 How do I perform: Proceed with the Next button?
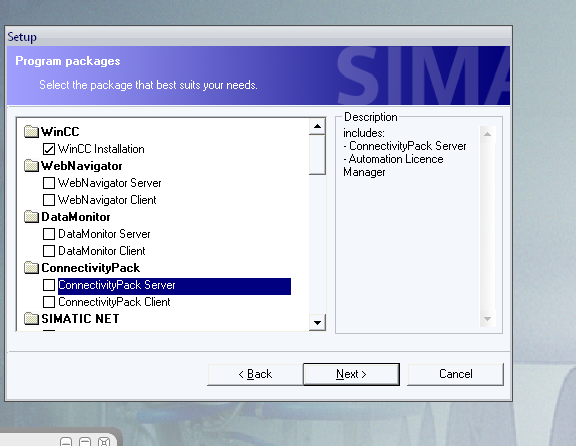[x=351, y=374]
